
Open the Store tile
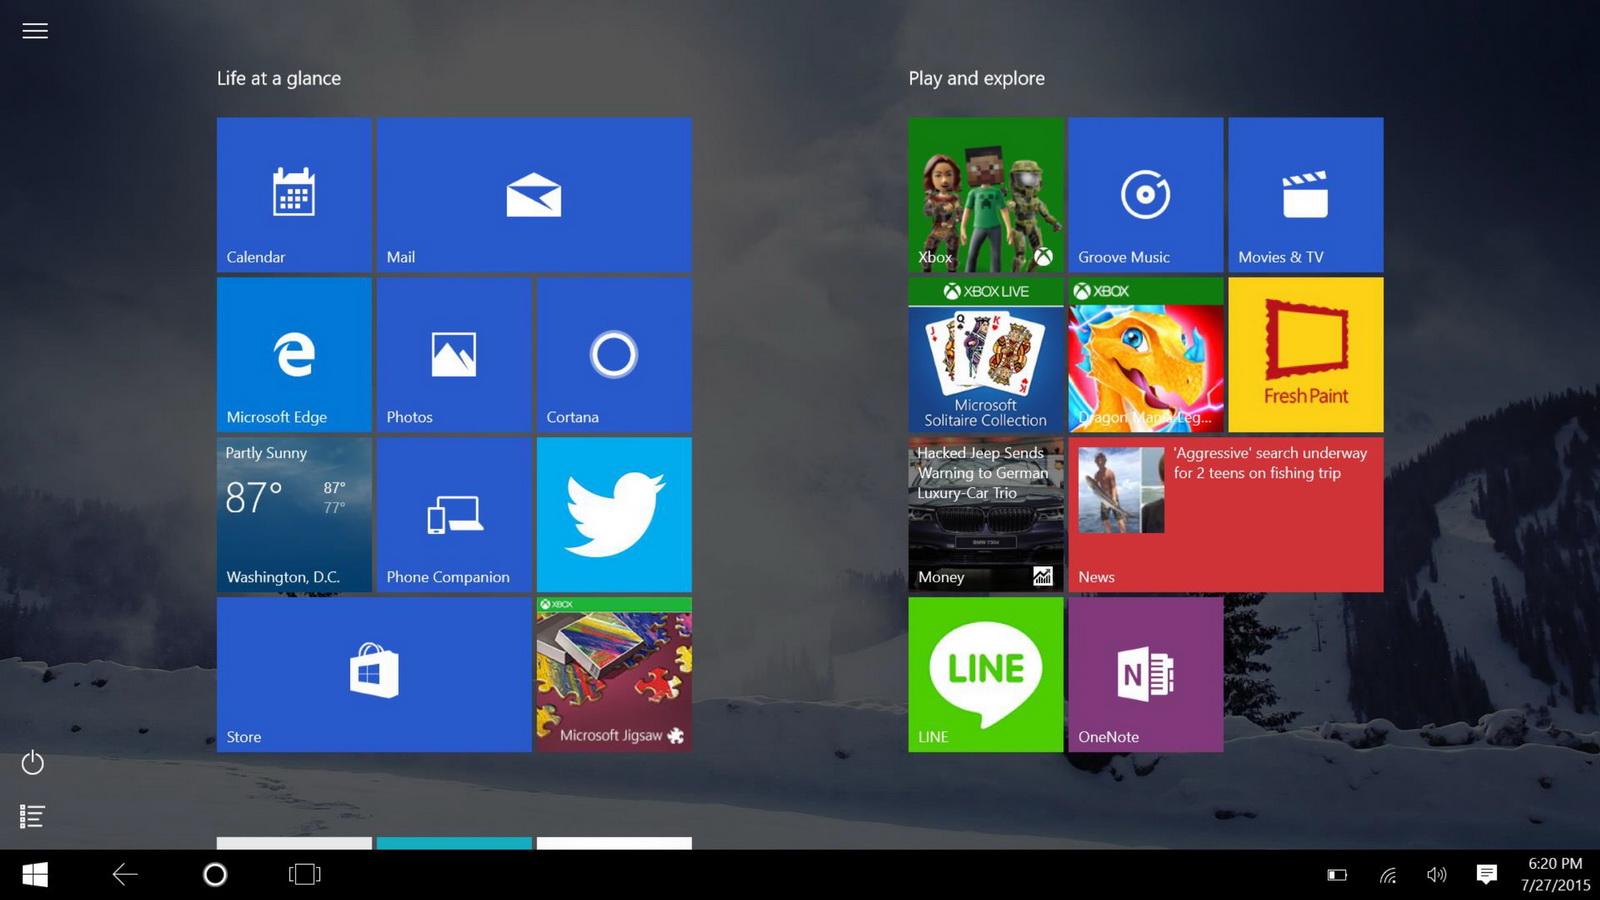pos(374,675)
